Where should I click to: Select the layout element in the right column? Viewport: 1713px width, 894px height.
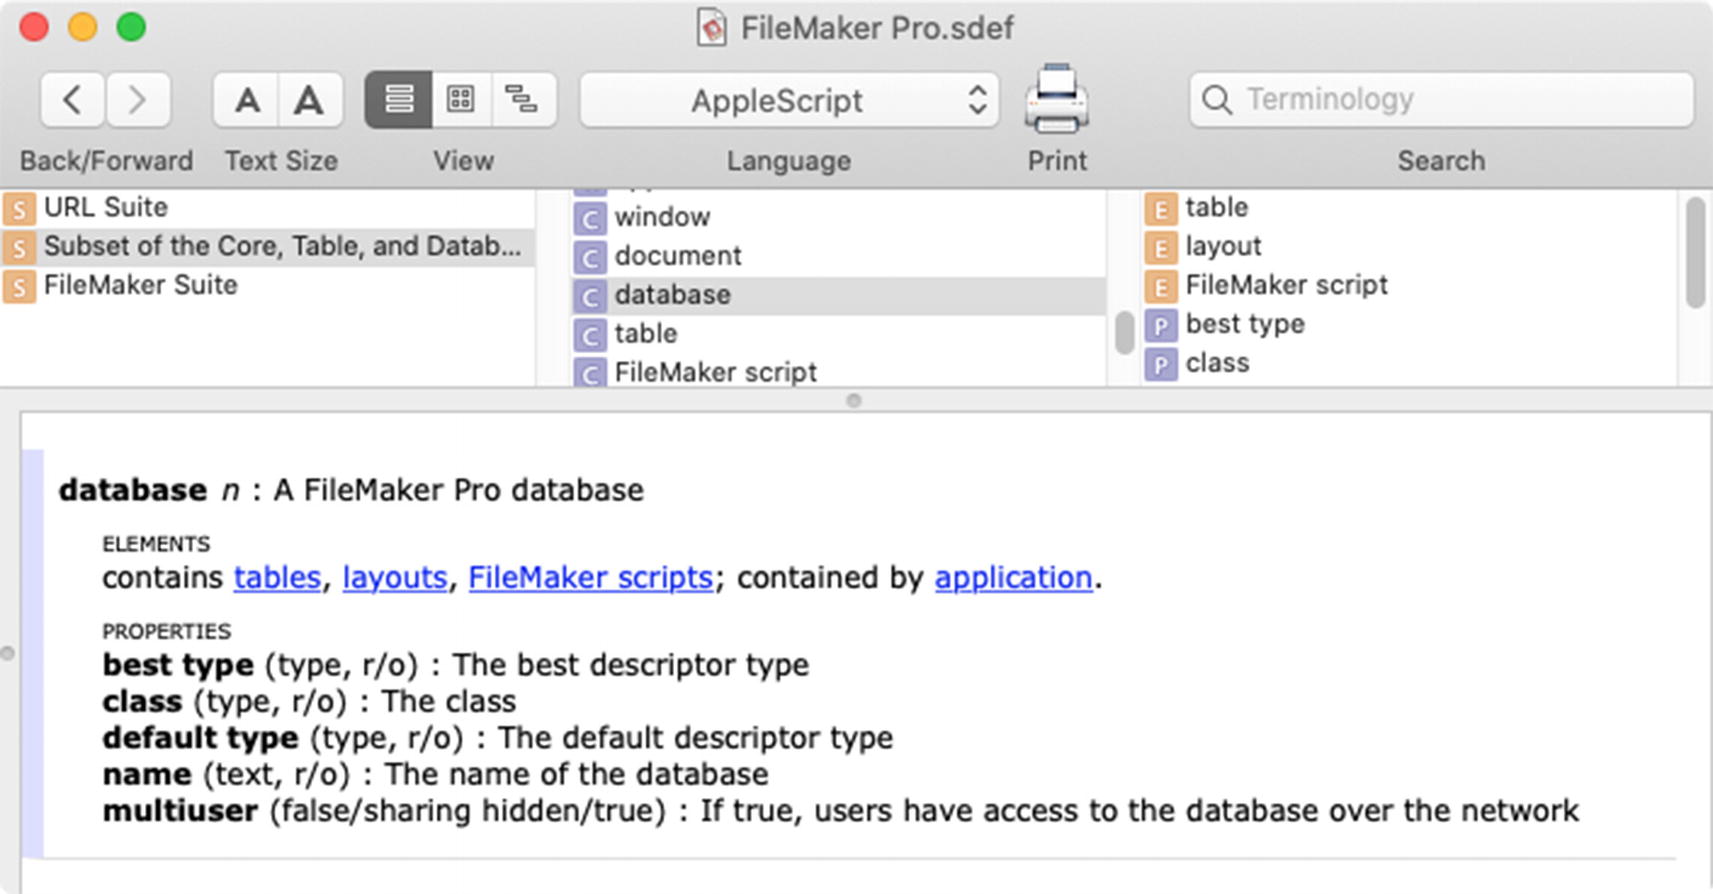(x=1410, y=246)
